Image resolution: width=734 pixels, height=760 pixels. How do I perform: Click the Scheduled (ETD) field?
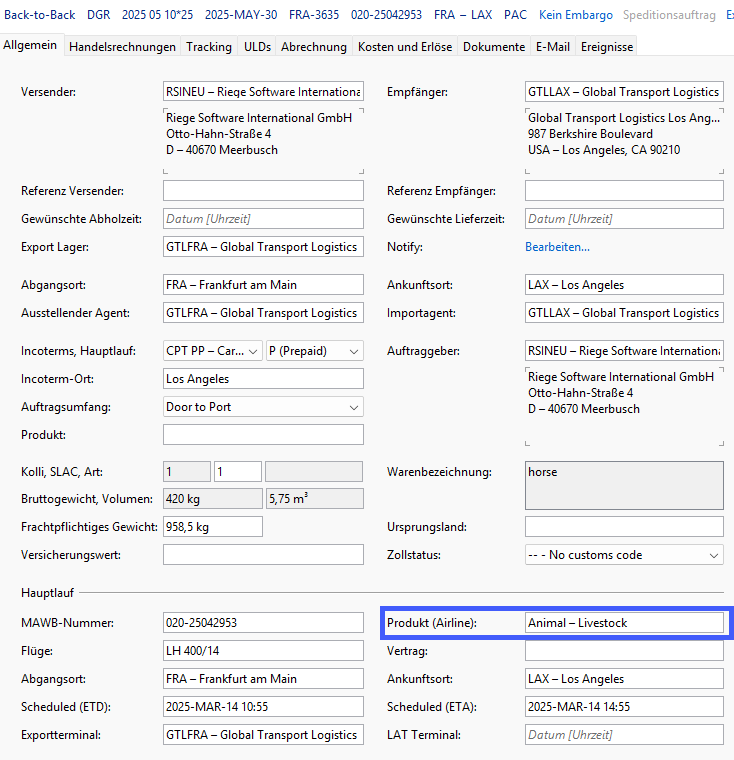(263, 707)
